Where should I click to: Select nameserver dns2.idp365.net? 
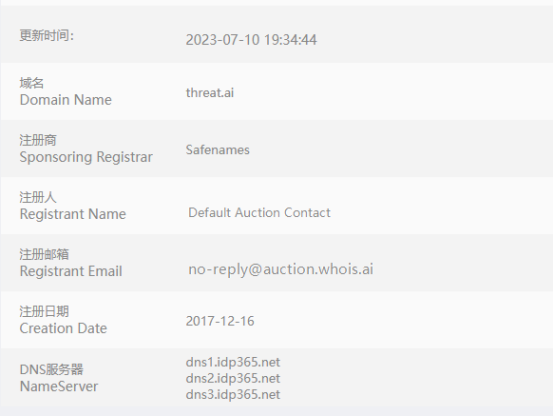[x=233, y=379]
